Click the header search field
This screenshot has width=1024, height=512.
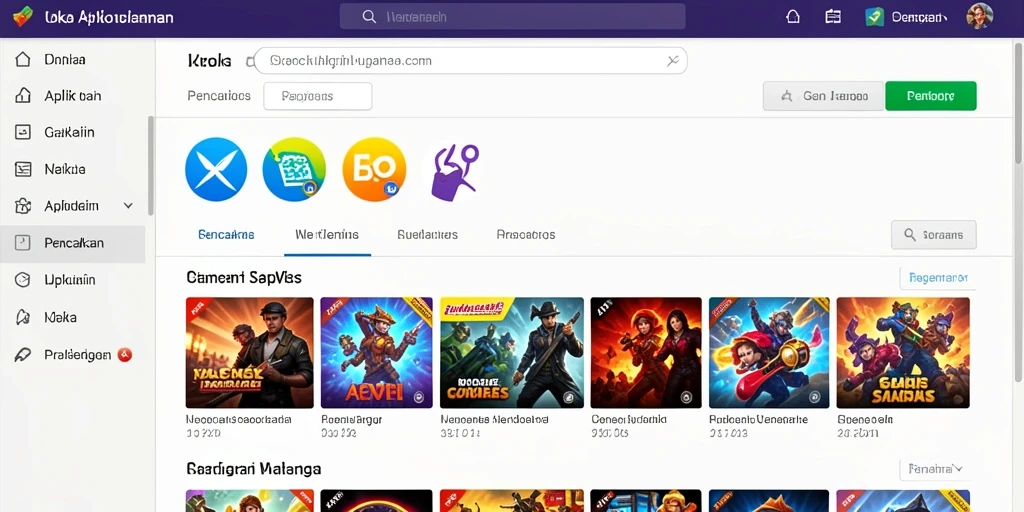tap(512, 16)
